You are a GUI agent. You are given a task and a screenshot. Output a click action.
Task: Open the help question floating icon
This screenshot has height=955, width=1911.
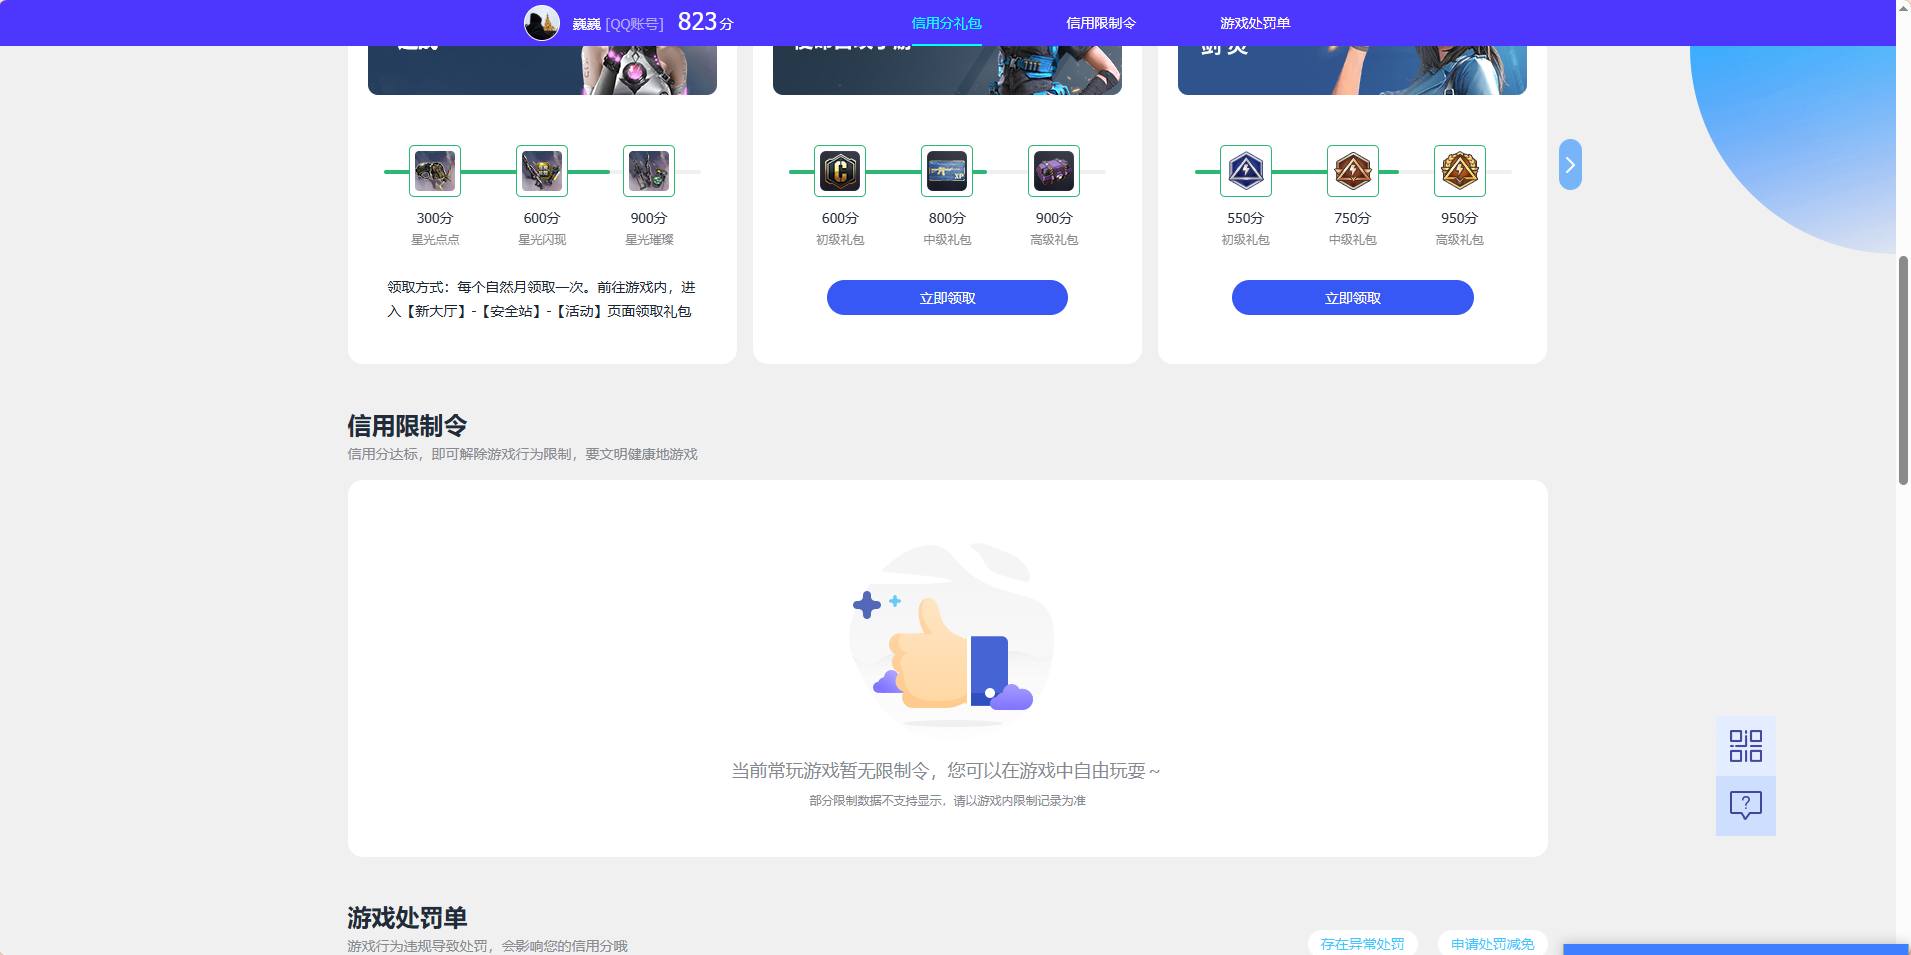click(1746, 806)
